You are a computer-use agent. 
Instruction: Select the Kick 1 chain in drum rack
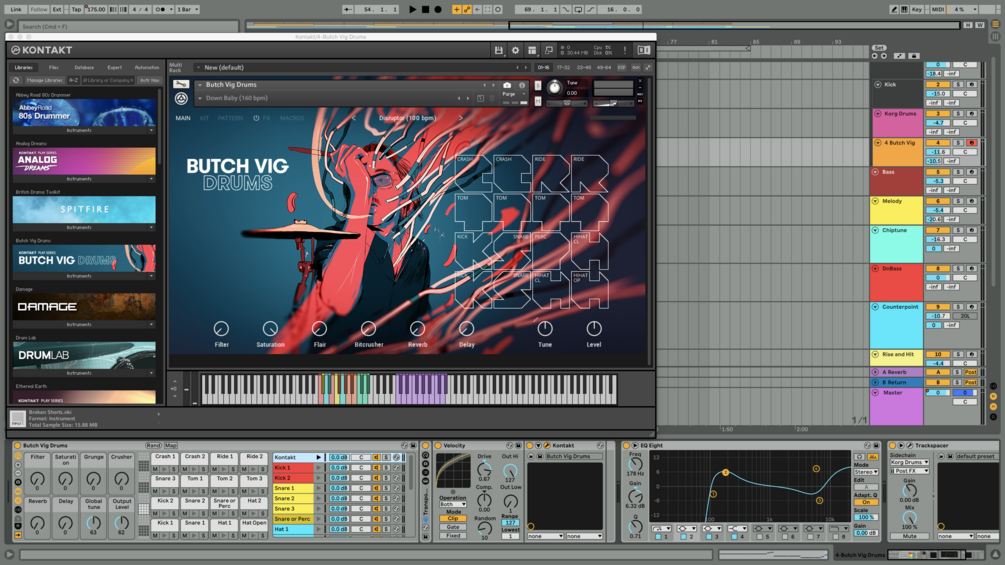click(294, 468)
